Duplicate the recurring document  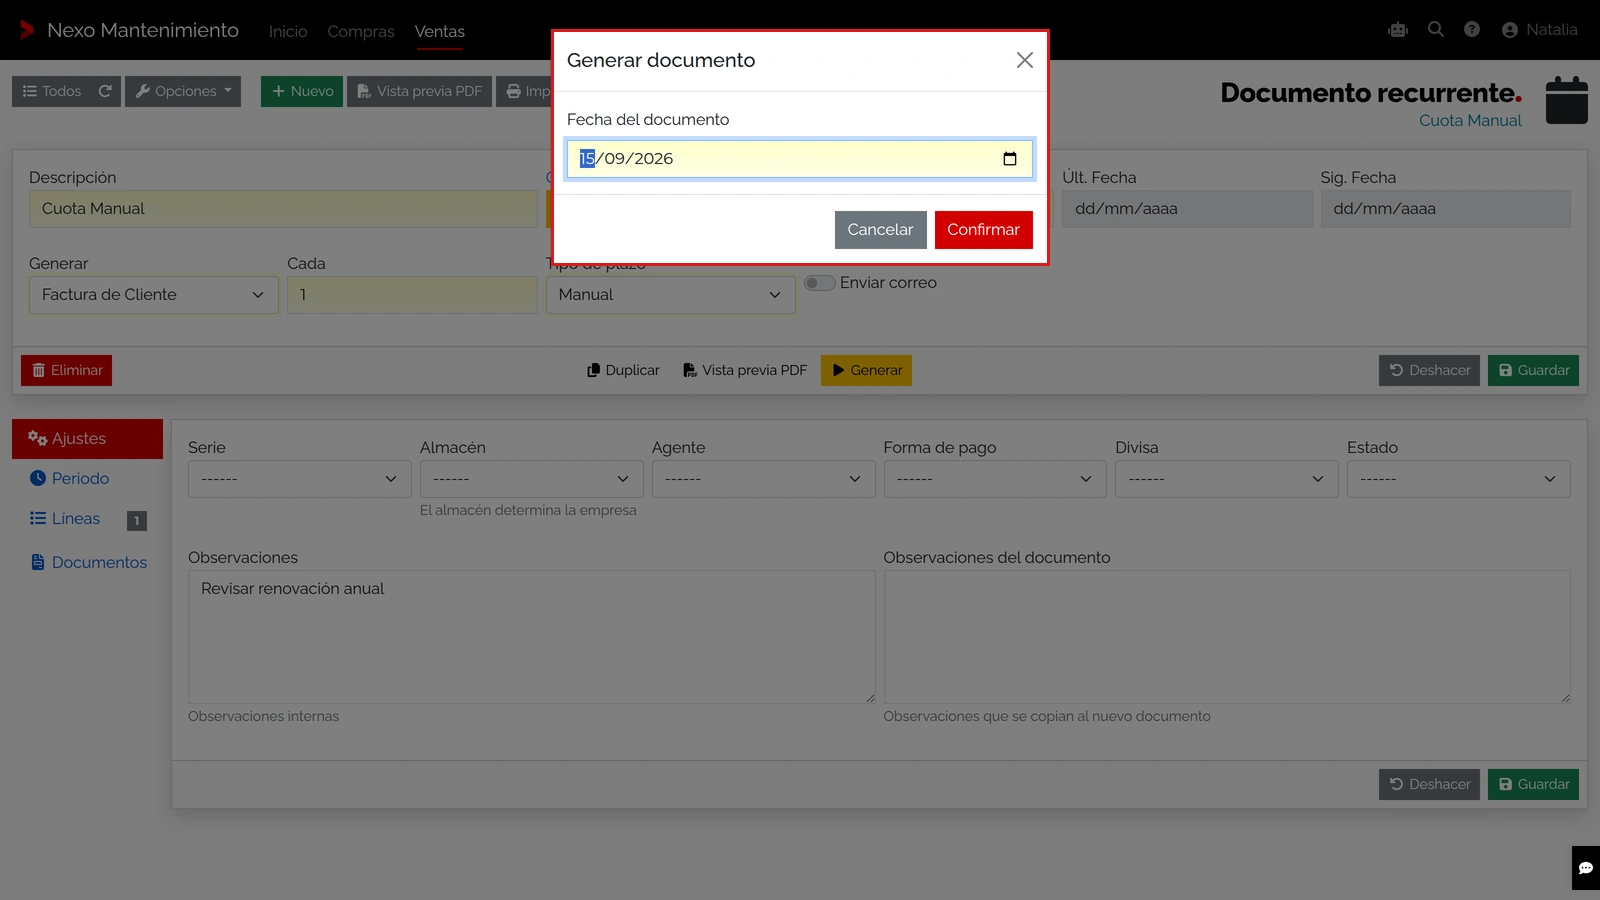[x=623, y=370]
